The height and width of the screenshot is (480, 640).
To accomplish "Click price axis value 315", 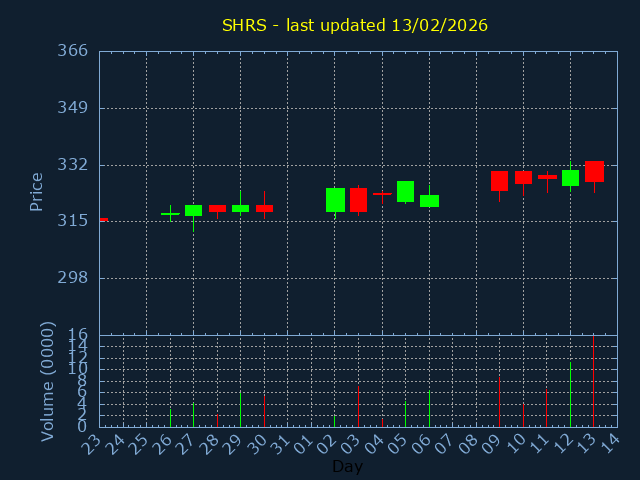I will 73,221.
